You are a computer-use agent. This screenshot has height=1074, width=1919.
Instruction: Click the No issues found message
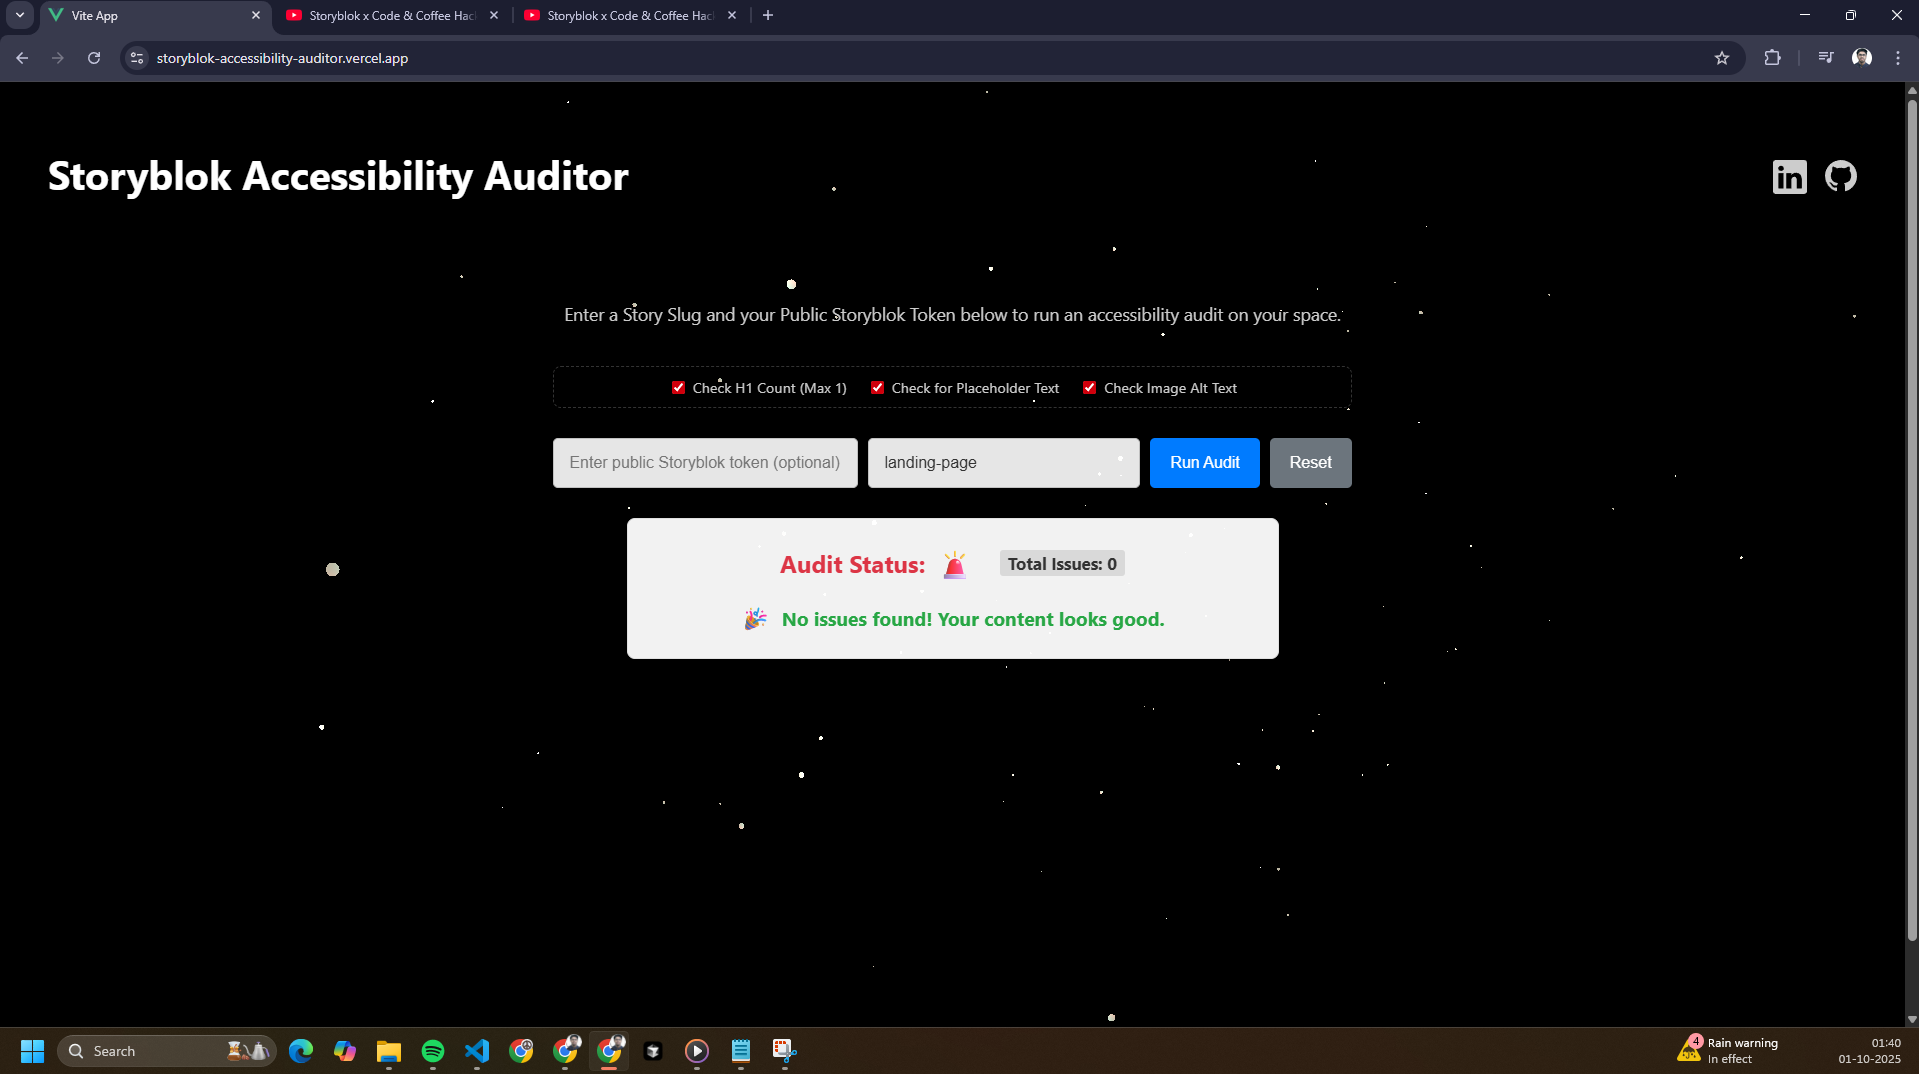(973, 620)
